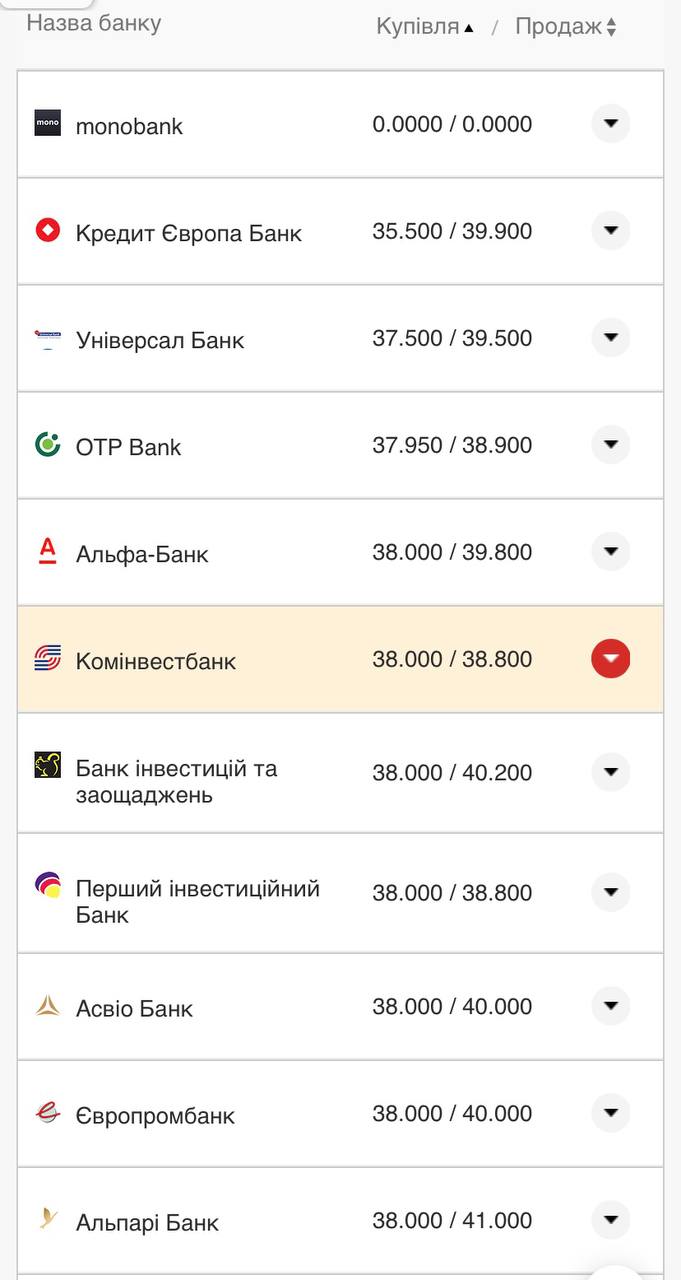Click the Комінвестбанк logo
Screen dimensions: 681x1280
point(48,658)
